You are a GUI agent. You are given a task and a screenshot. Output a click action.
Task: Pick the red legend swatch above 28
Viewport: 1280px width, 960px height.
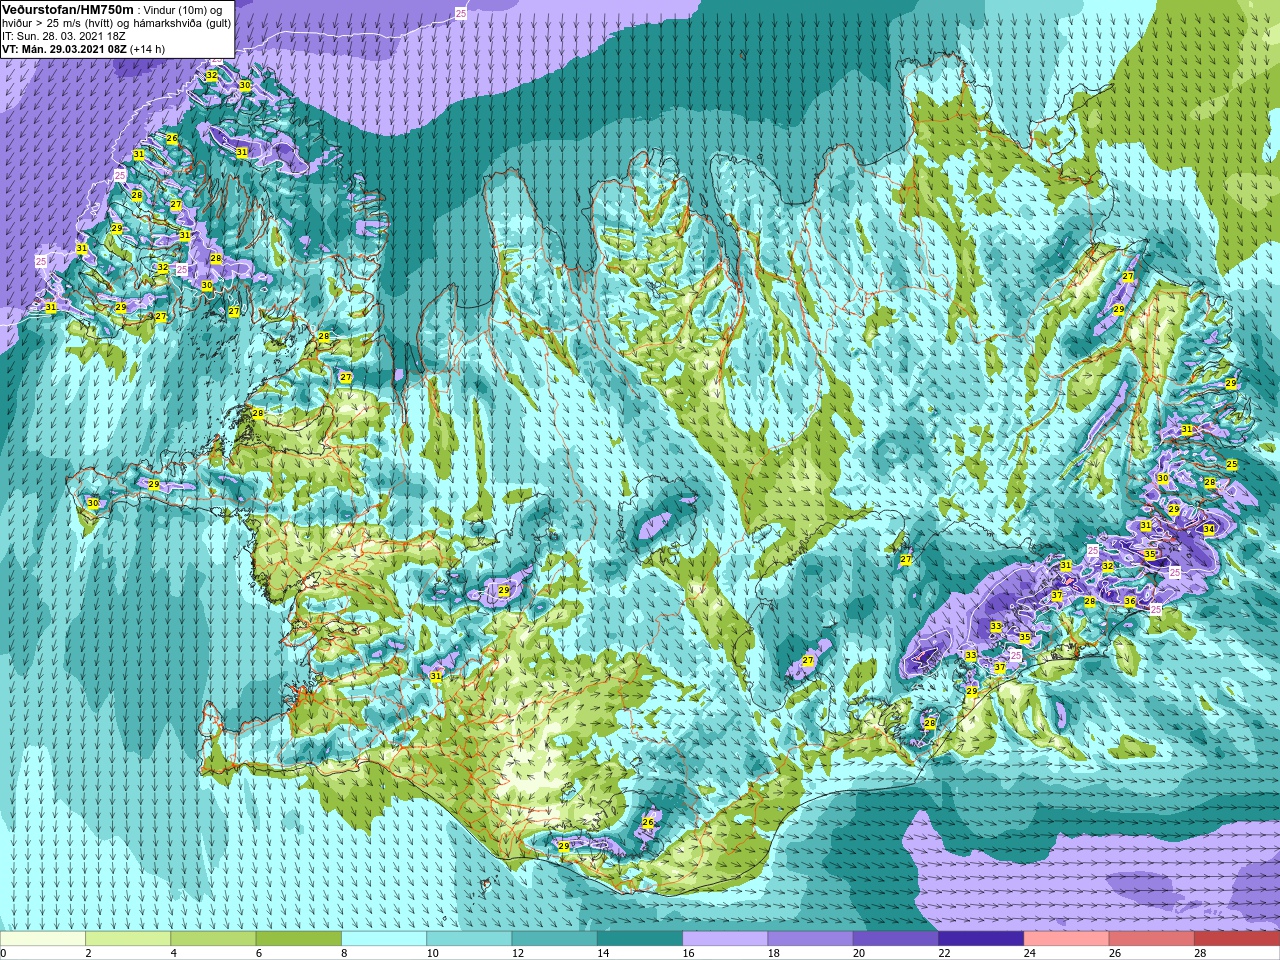tap(1237, 938)
